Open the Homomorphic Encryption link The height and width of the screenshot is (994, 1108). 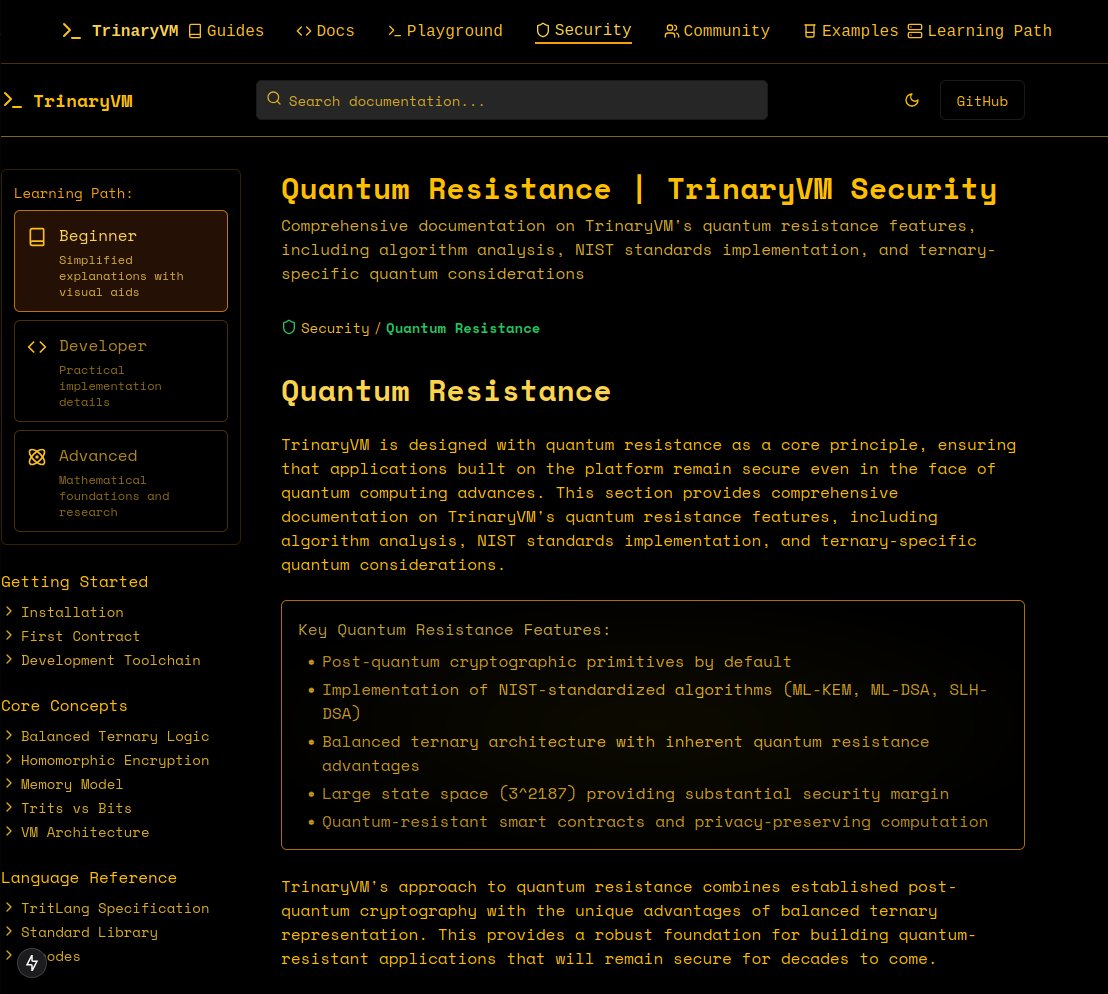coord(115,760)
